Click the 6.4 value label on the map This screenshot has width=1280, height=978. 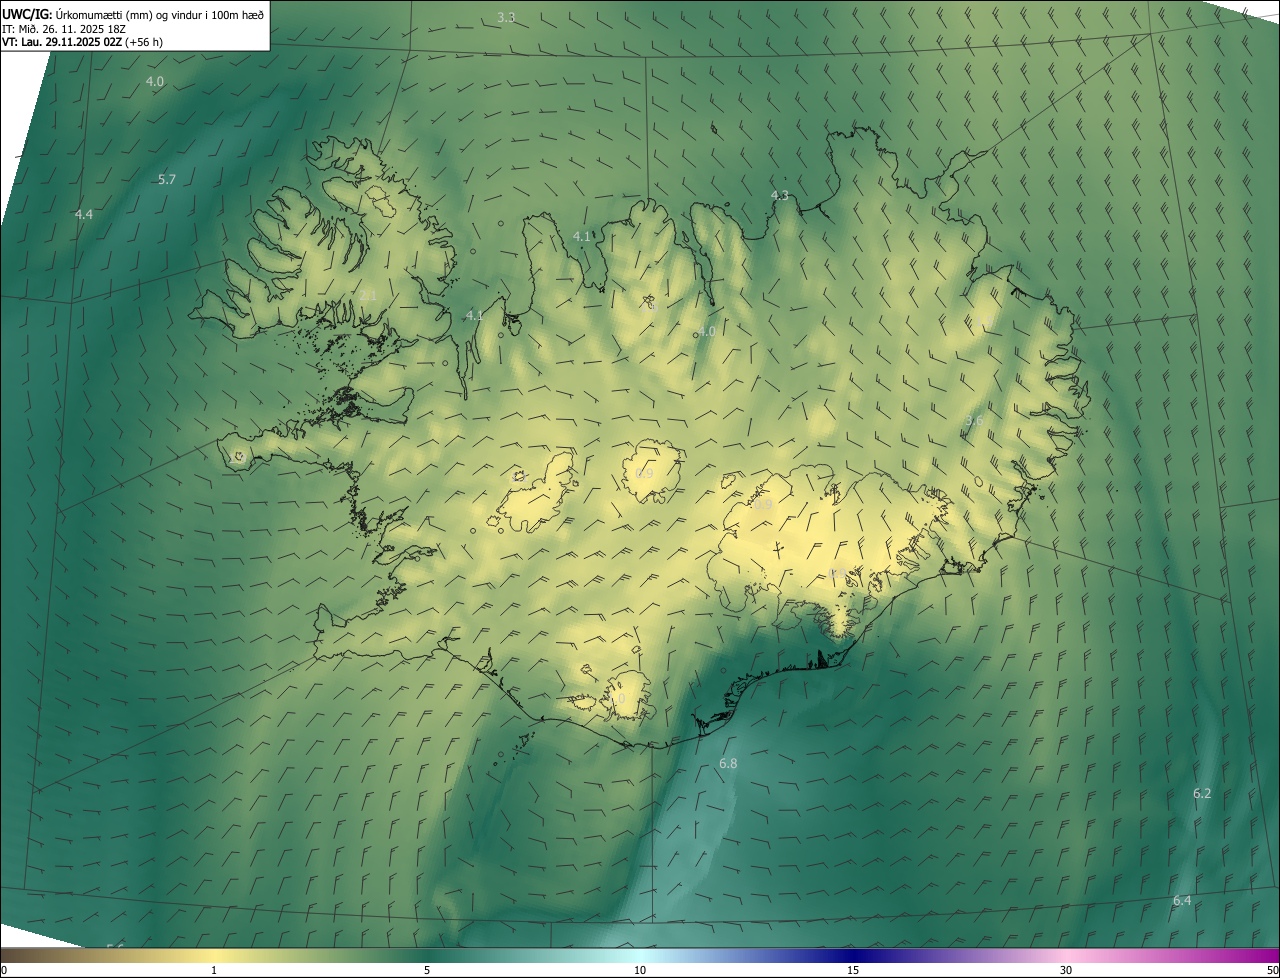pyautogui.click(x=1182, y=901)
